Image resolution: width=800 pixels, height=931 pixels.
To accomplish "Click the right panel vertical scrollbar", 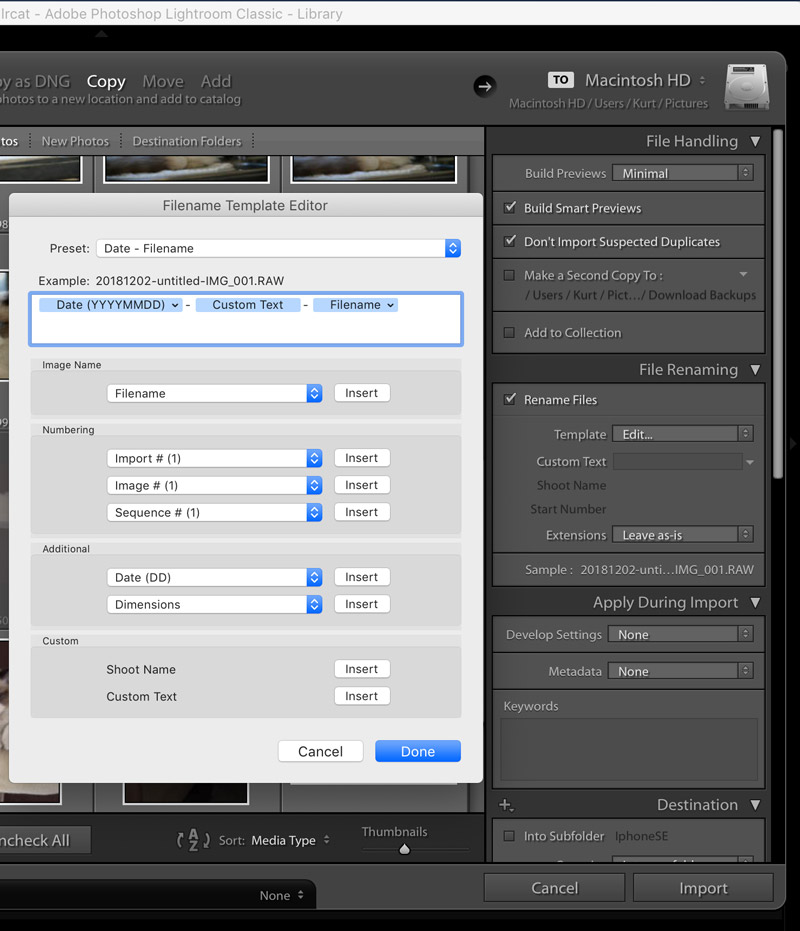I will tap(777, 304).
